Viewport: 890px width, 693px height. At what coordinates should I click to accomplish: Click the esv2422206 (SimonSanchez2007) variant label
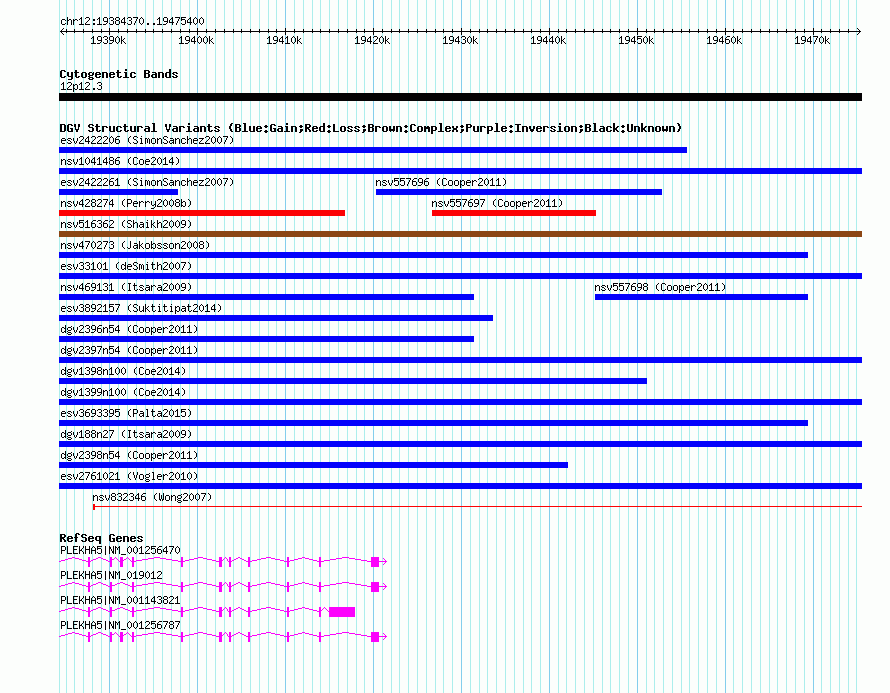(x=147, y=140)
